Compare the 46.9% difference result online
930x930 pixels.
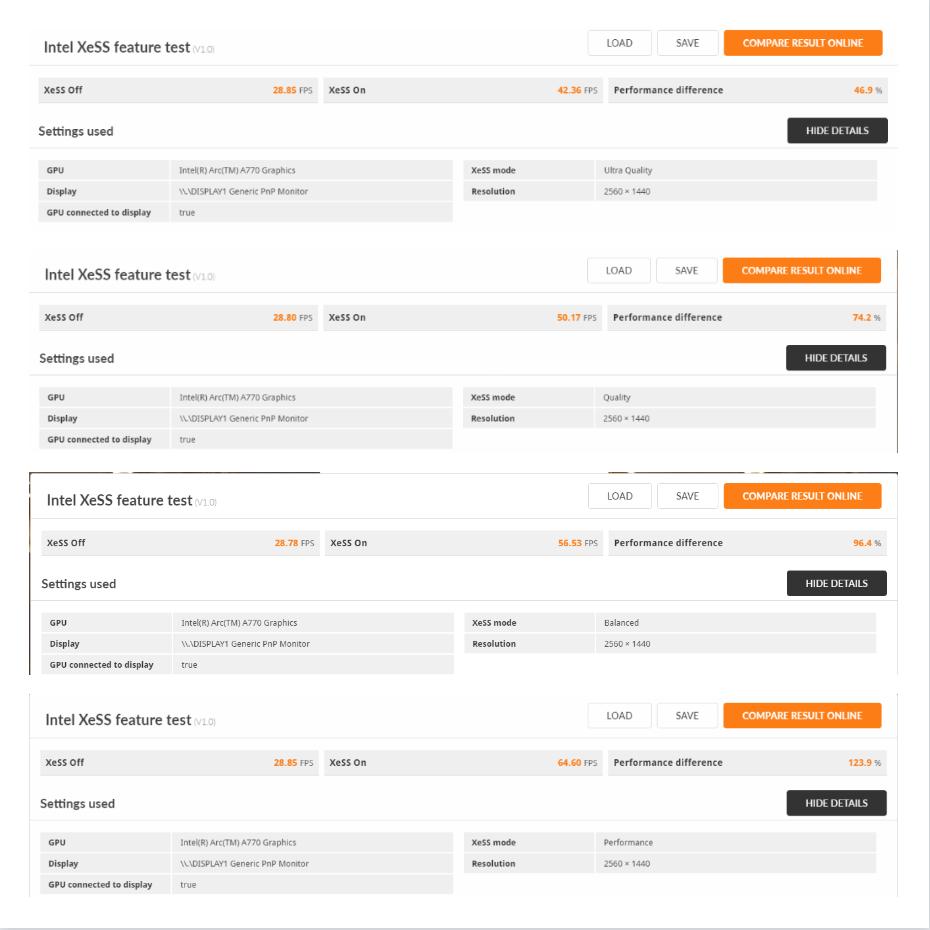point(803,43)
